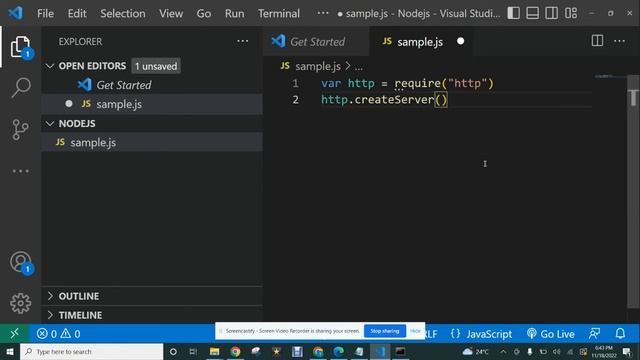The width and height of the screenshot is (640, 360).
Task: Click the Type here to search box
Action: coord(91,351)
